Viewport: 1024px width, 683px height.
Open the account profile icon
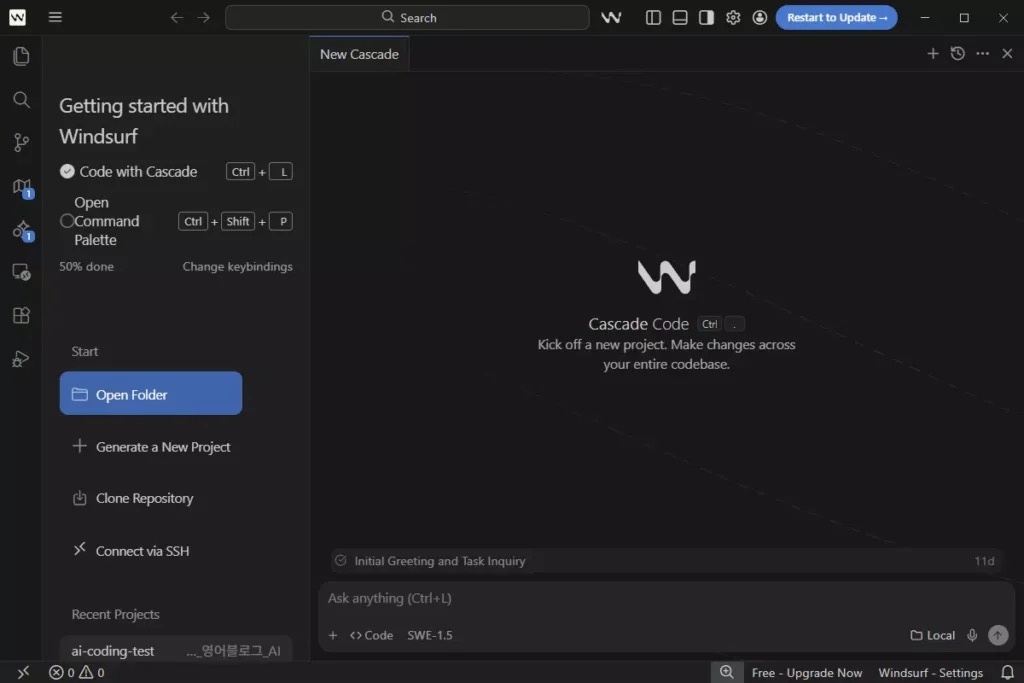(760, 18)
